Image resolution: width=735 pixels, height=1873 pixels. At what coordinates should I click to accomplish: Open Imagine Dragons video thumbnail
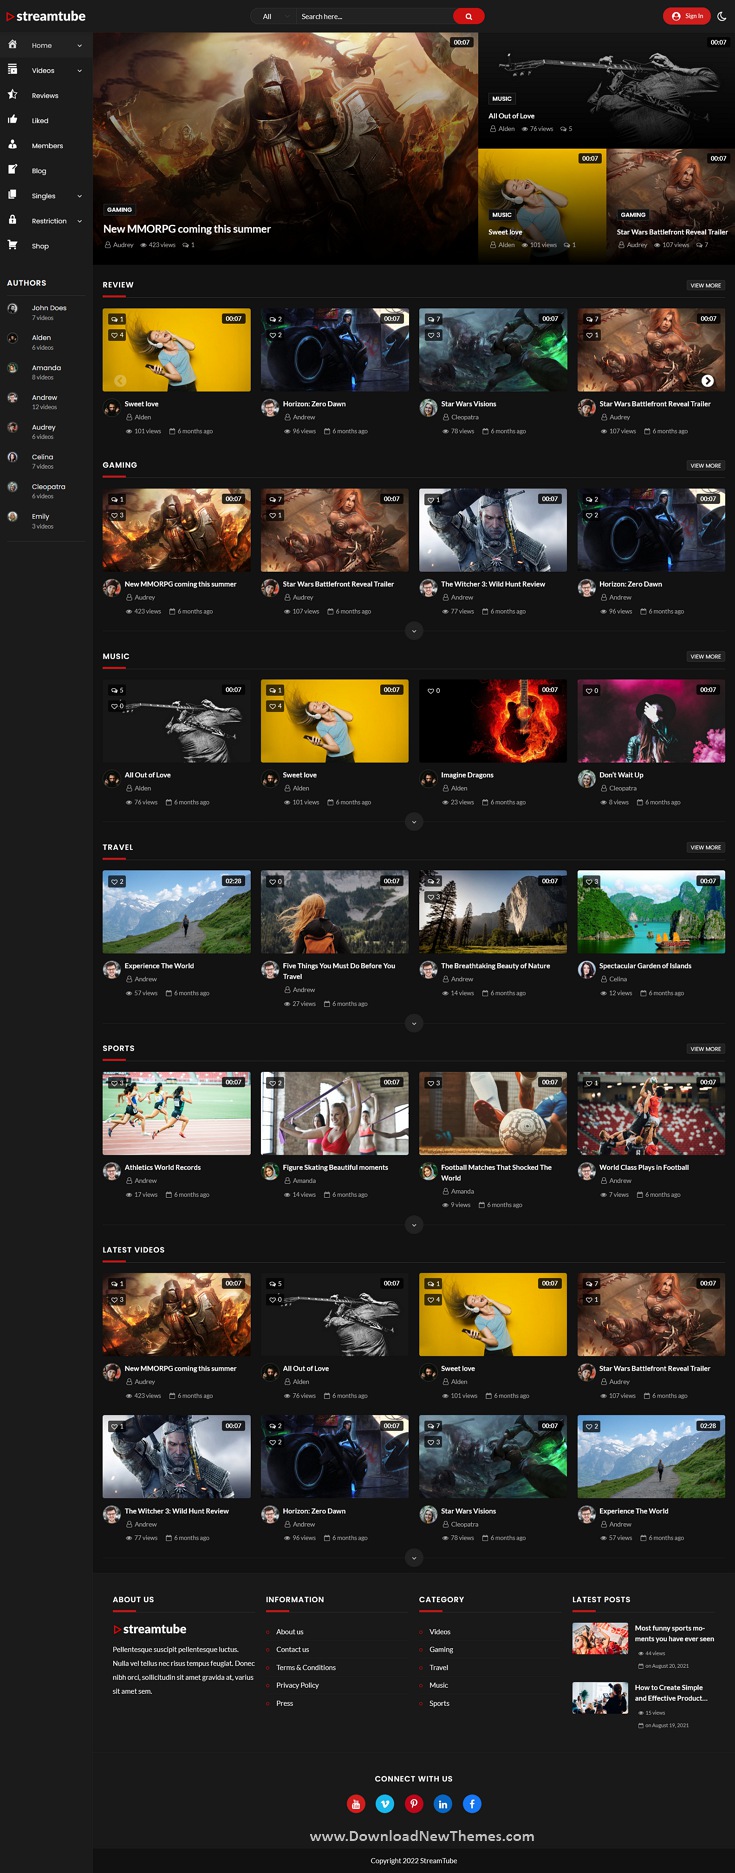493,721
